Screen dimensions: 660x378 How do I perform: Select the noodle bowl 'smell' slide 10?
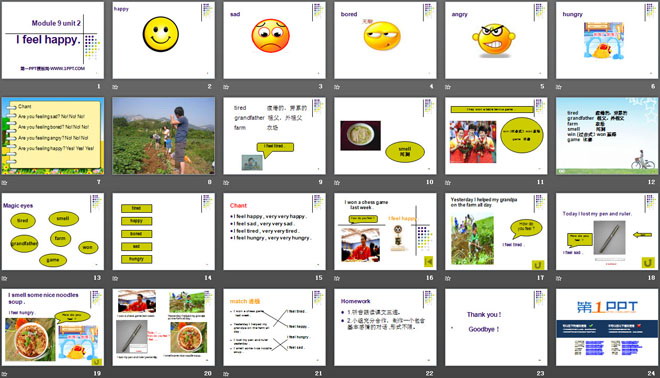(385, 136)
